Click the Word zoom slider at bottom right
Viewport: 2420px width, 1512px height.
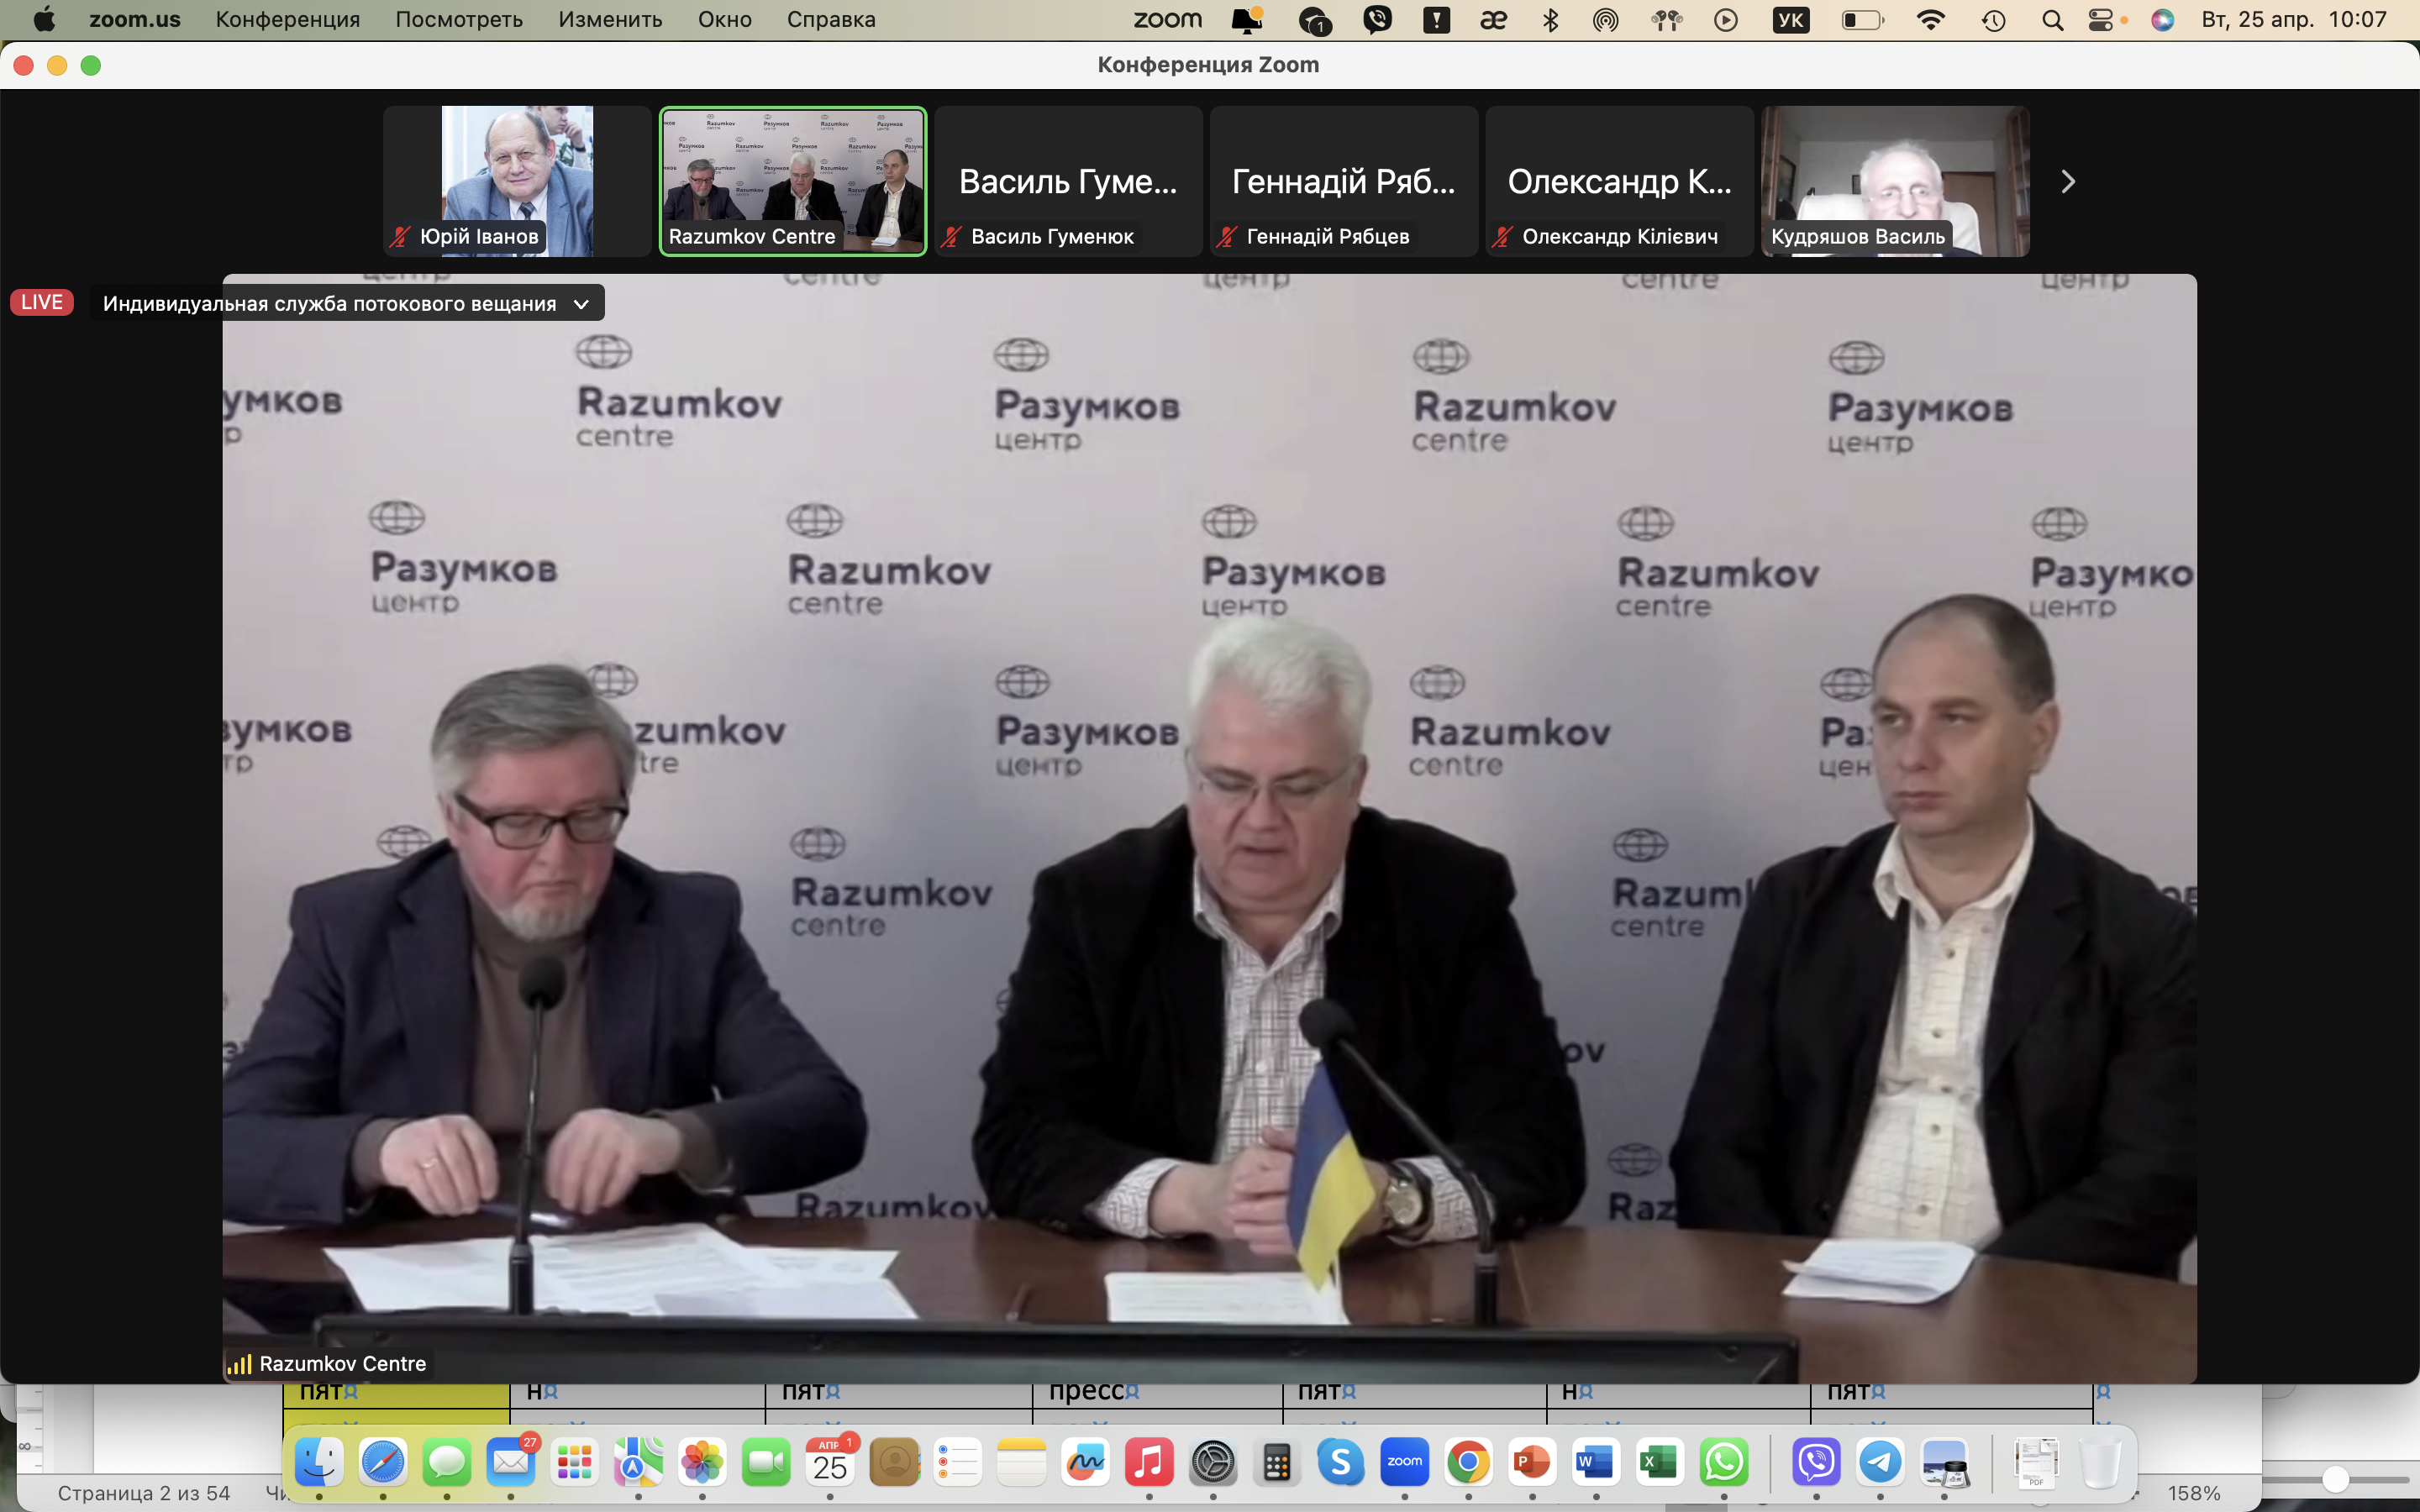[x=2335, y=1479]
